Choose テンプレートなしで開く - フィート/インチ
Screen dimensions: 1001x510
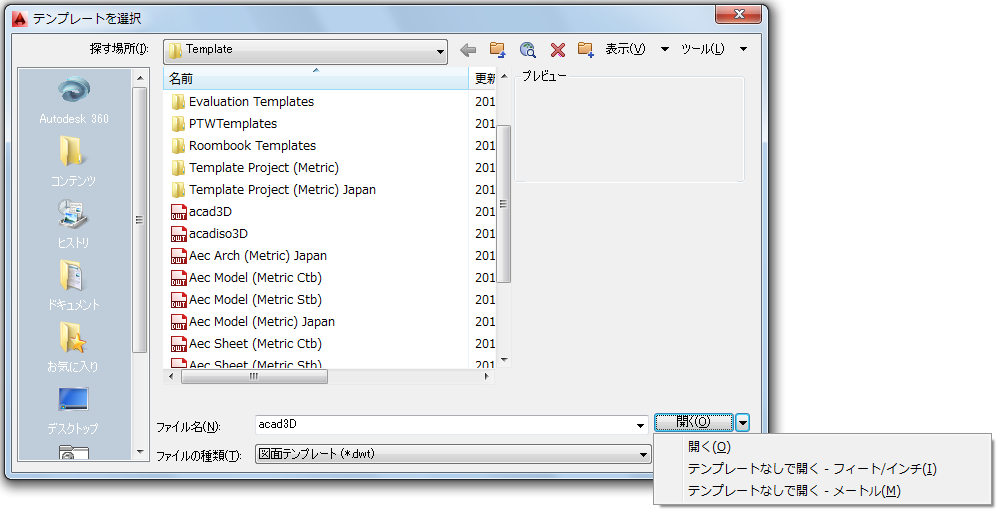tap(812, 469)
